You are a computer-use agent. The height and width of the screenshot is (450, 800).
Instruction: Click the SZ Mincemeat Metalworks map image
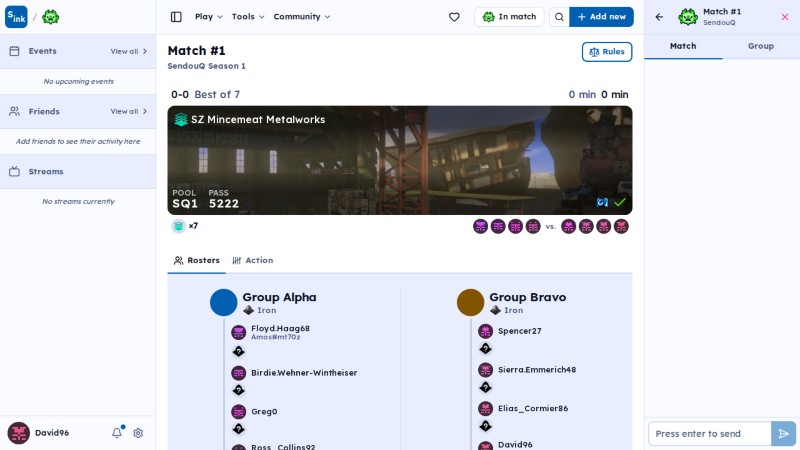tap(400, 160)
